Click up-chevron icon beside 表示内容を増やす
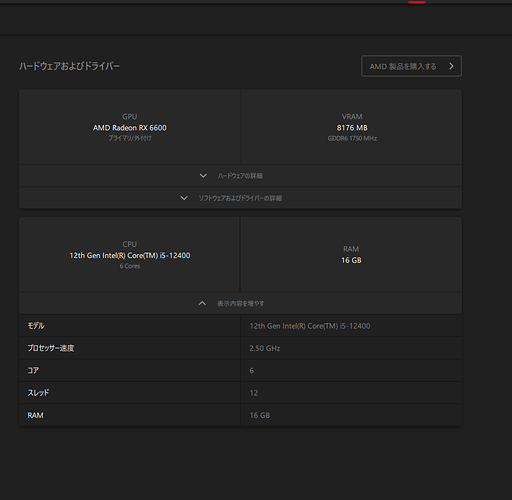 tap(202, 303)
